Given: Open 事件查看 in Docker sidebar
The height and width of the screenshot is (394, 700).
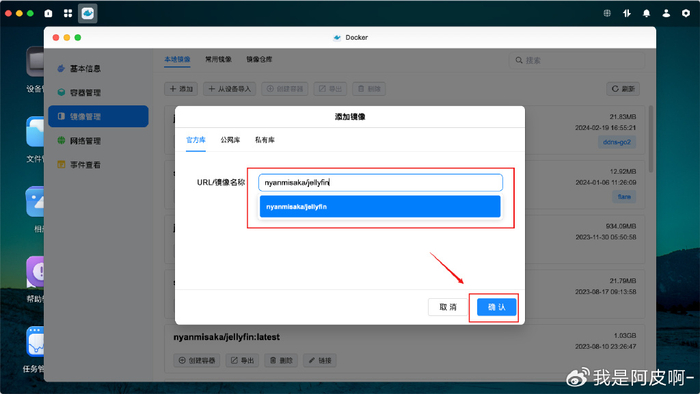Looking at the screenshot, I should 98,165.
